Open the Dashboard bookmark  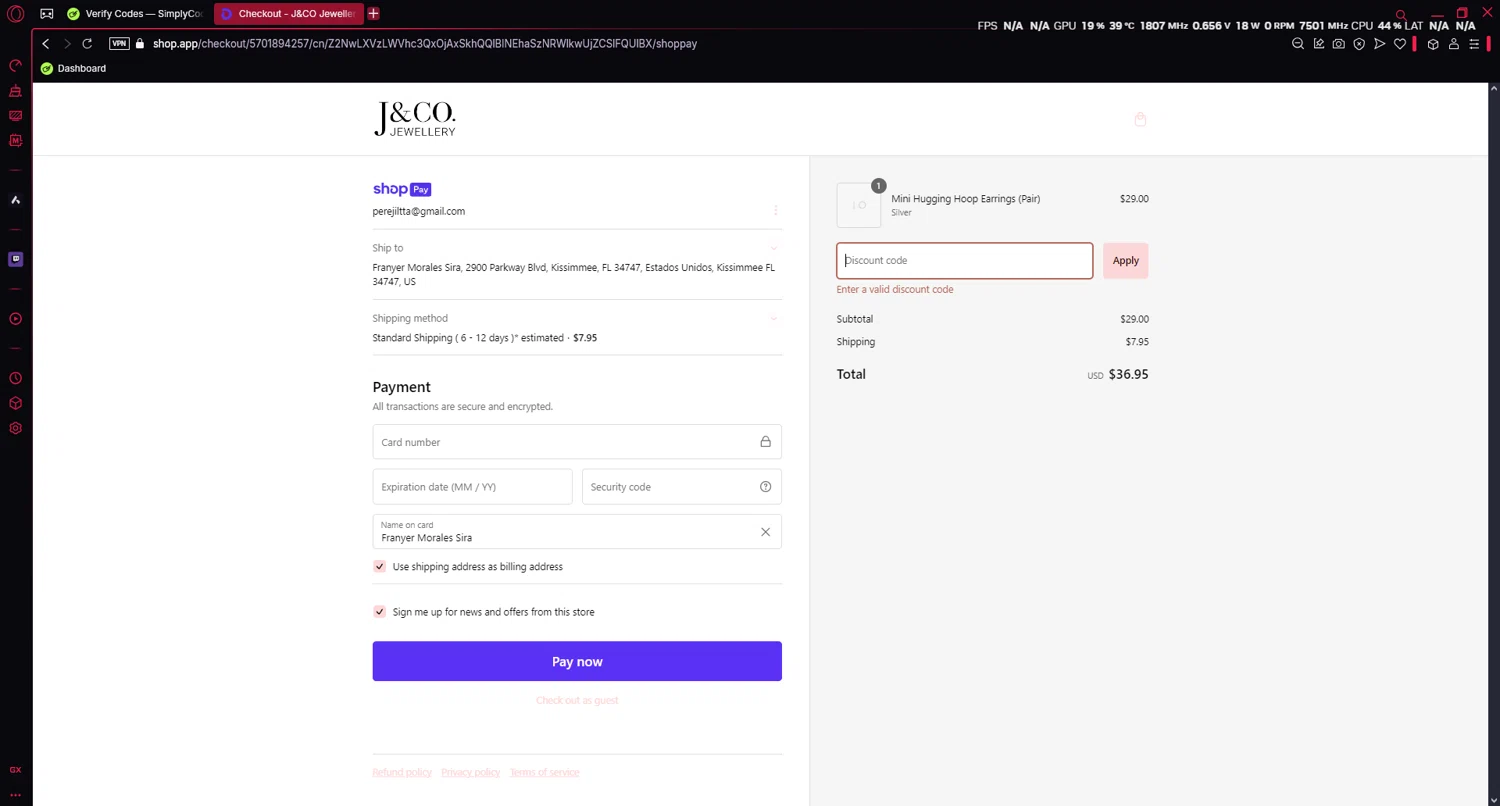coord(73,69)
